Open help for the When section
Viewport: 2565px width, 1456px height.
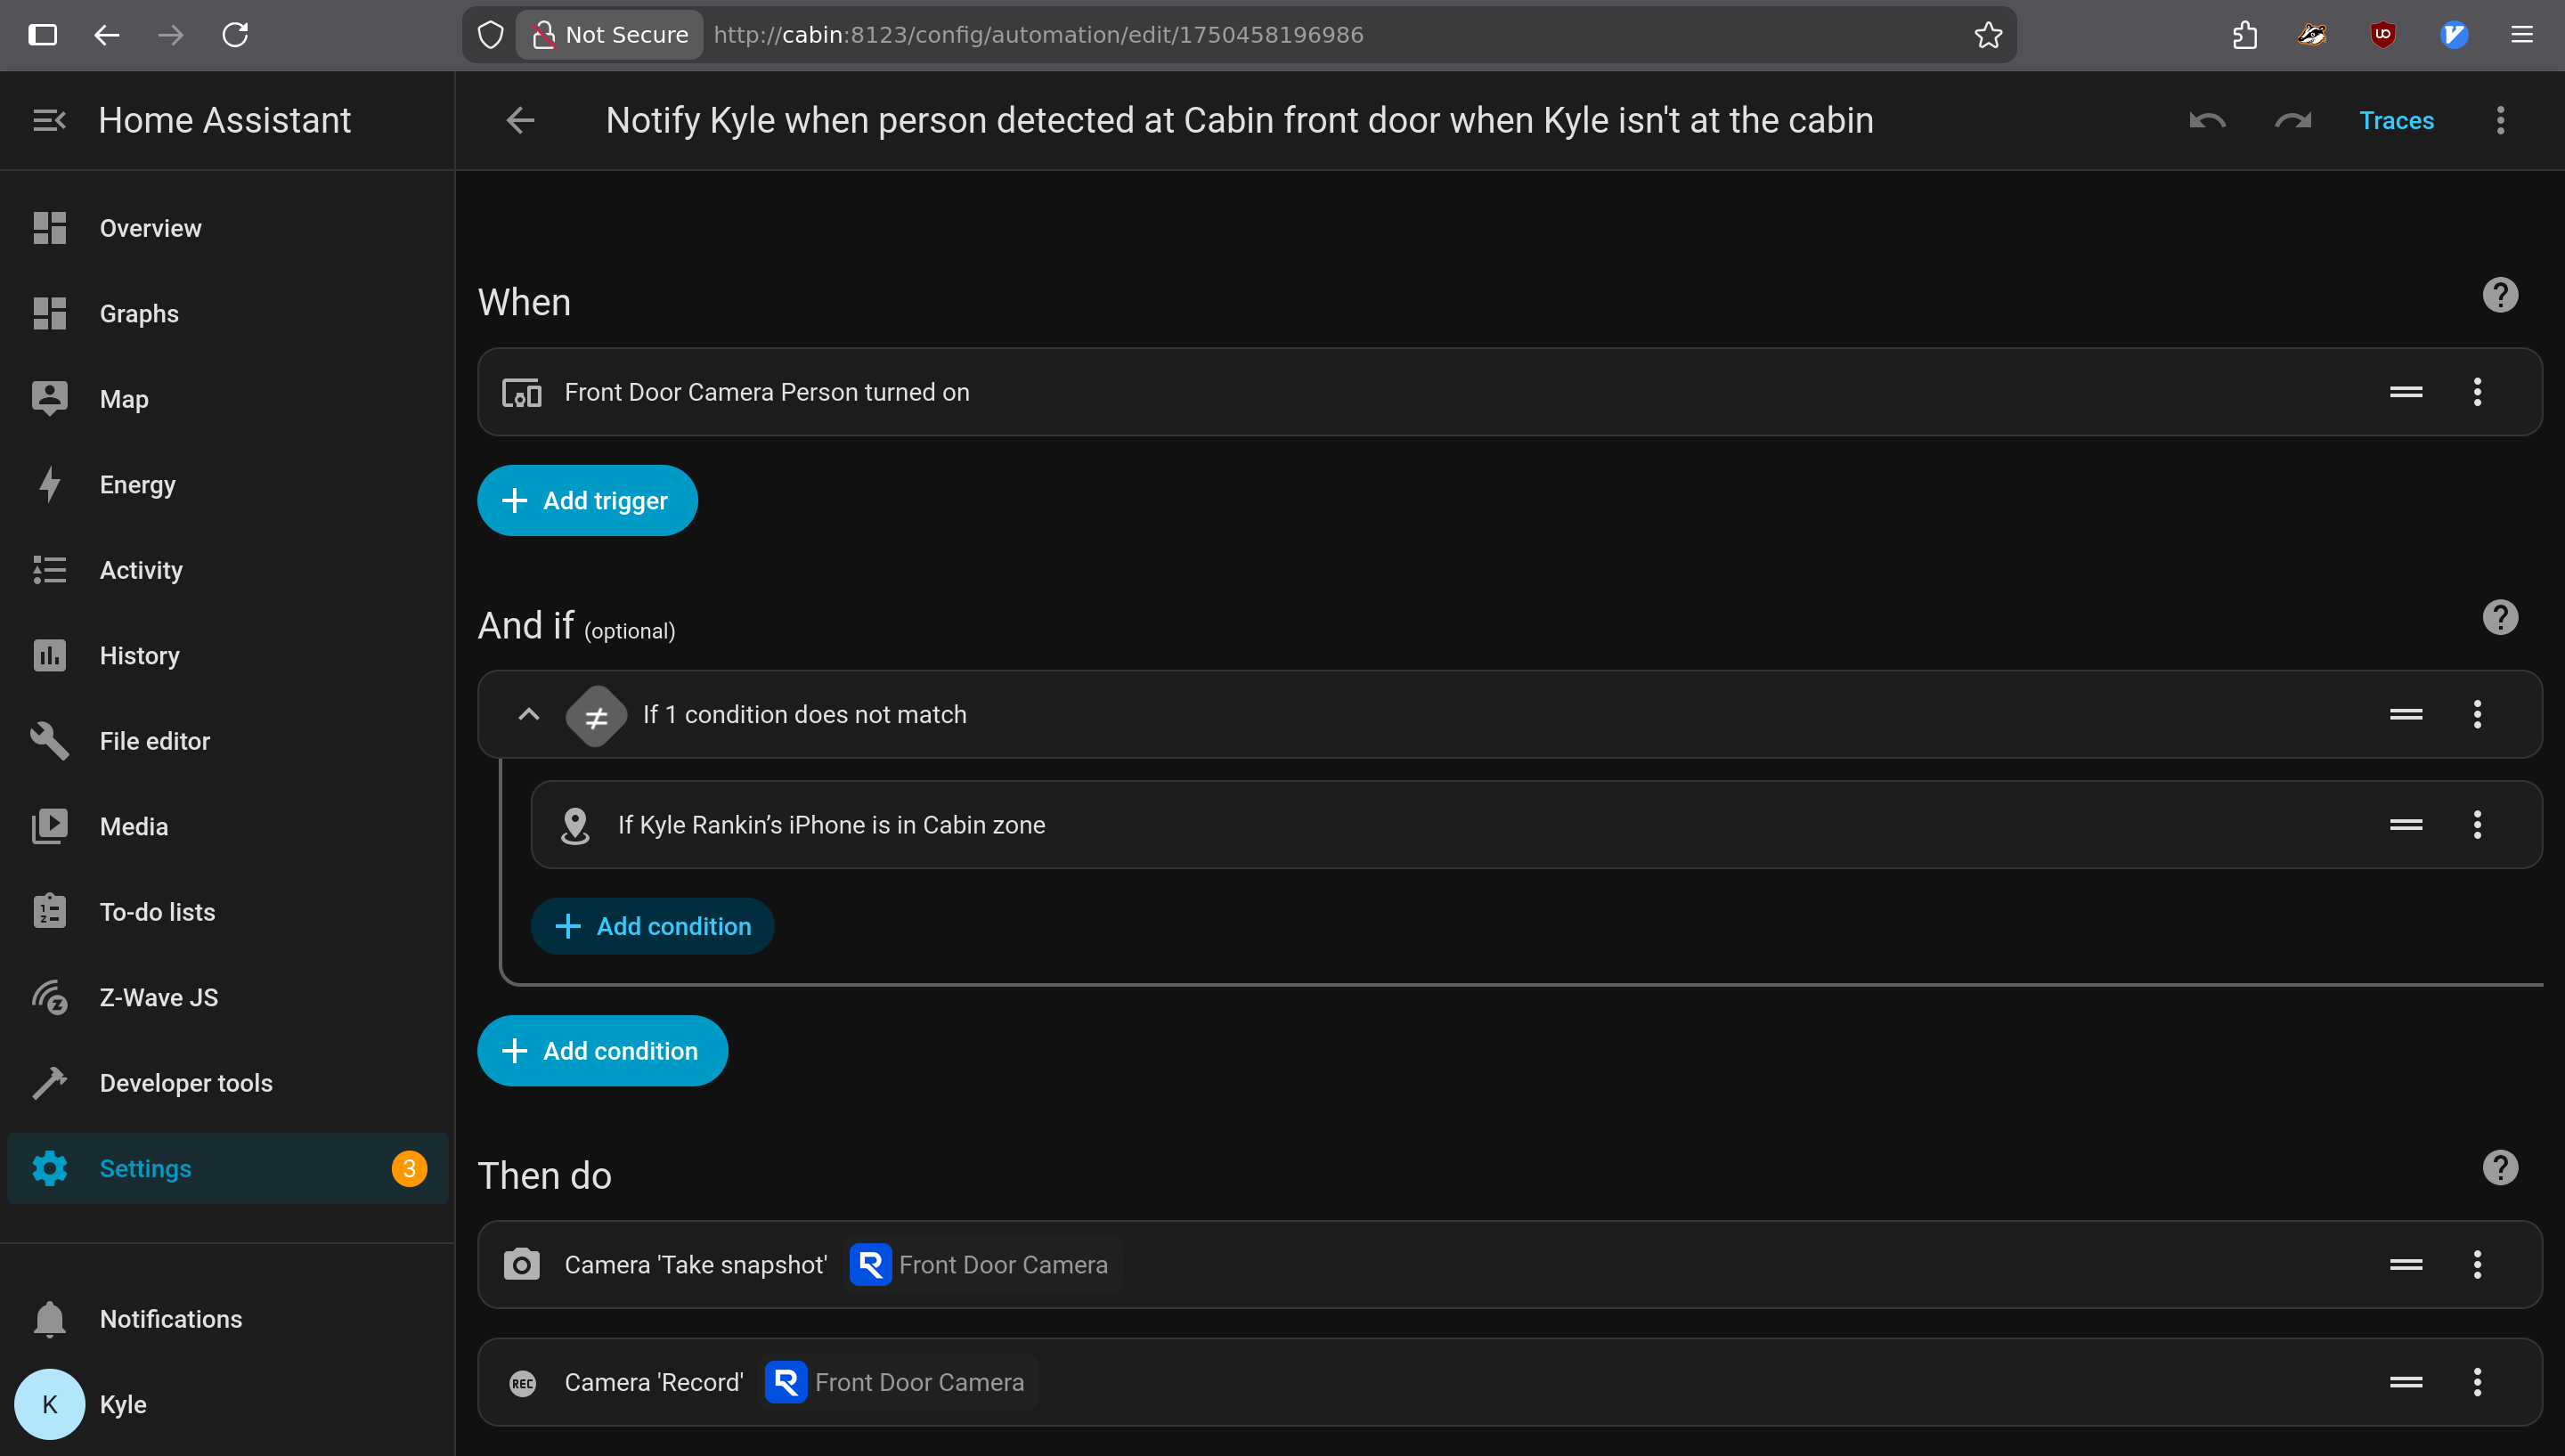coord(2499,295)
